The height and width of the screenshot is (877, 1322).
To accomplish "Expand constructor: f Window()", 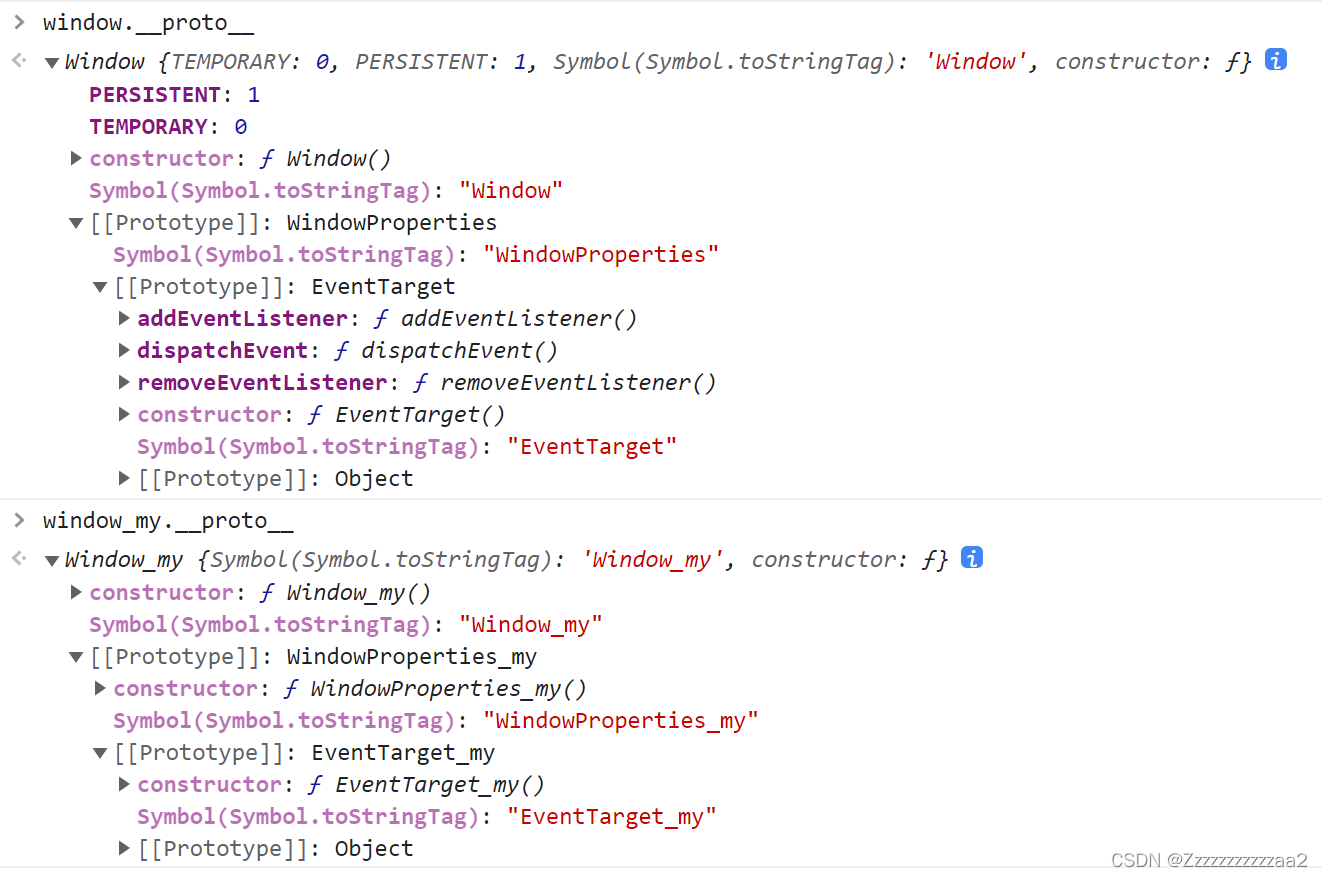I will pos(75,158).
